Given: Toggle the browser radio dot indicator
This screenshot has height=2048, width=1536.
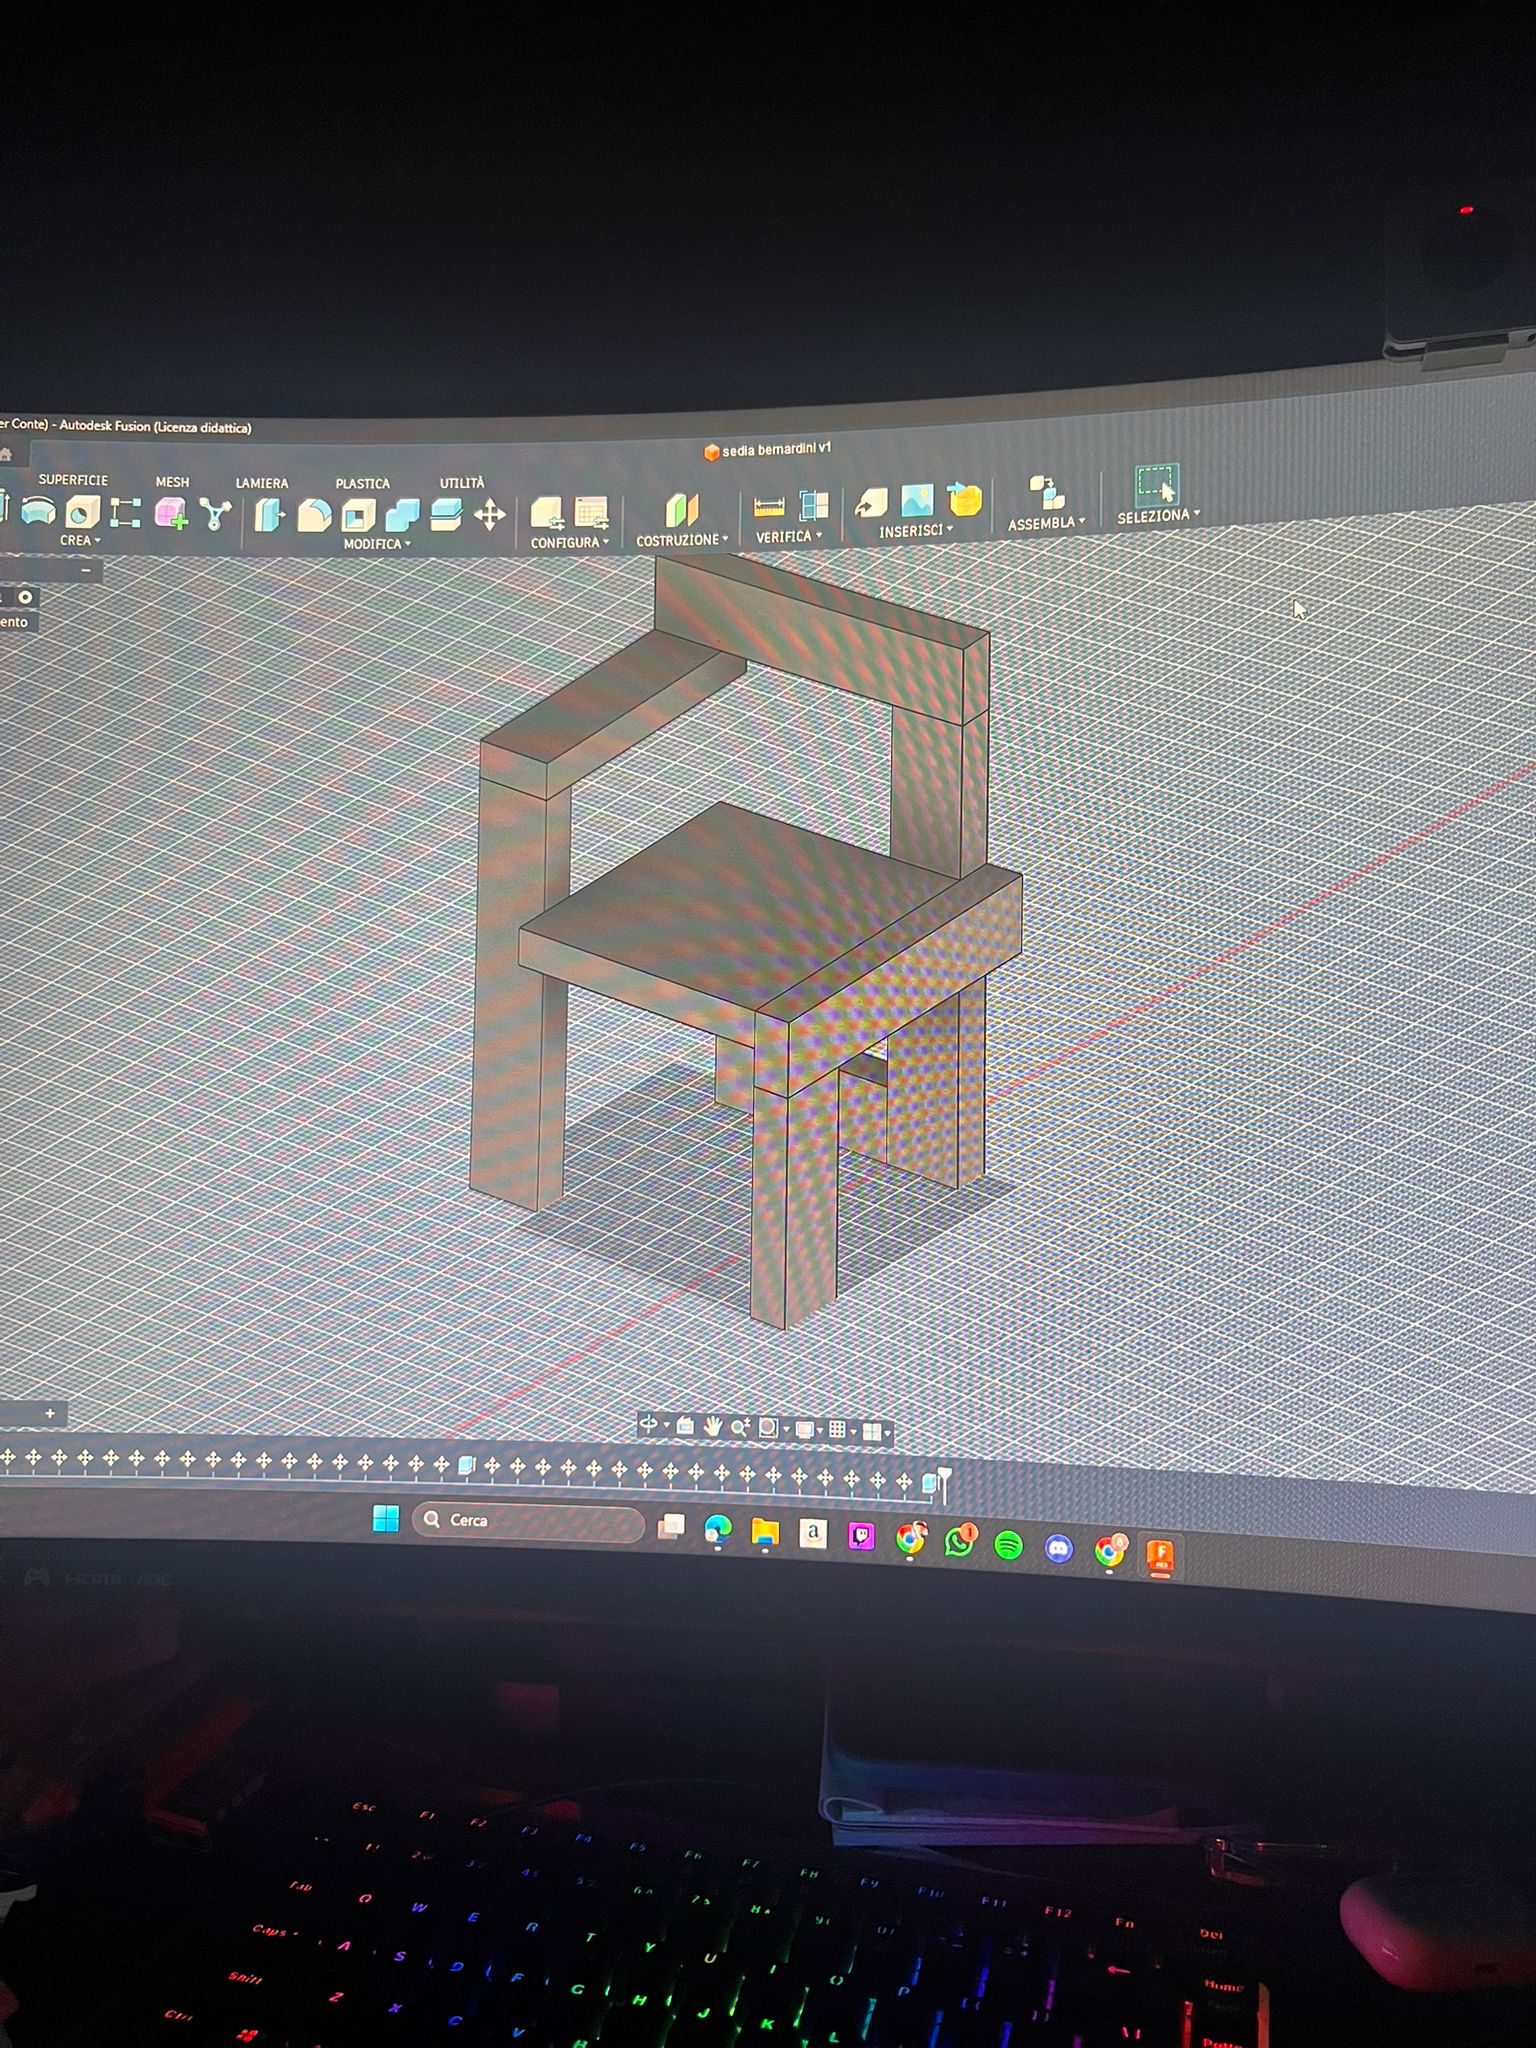Looking at the screenshot, I should pyautogui.click(x=25, y=597).
